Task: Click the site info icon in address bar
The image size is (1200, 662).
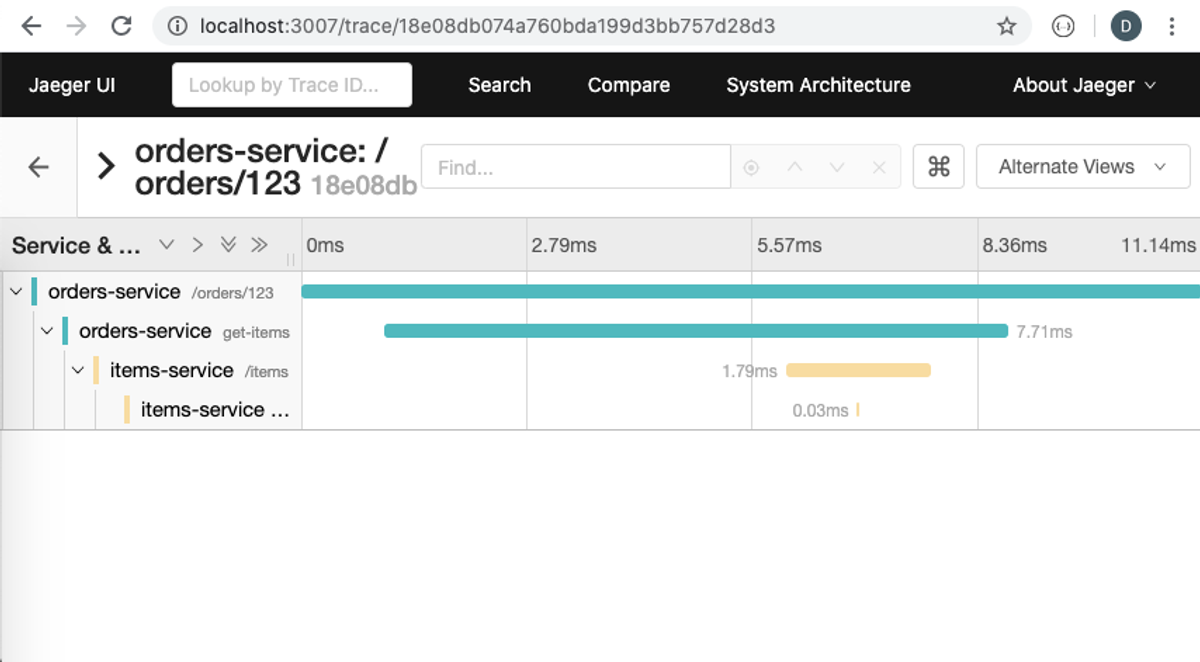Action: point(178,27)
